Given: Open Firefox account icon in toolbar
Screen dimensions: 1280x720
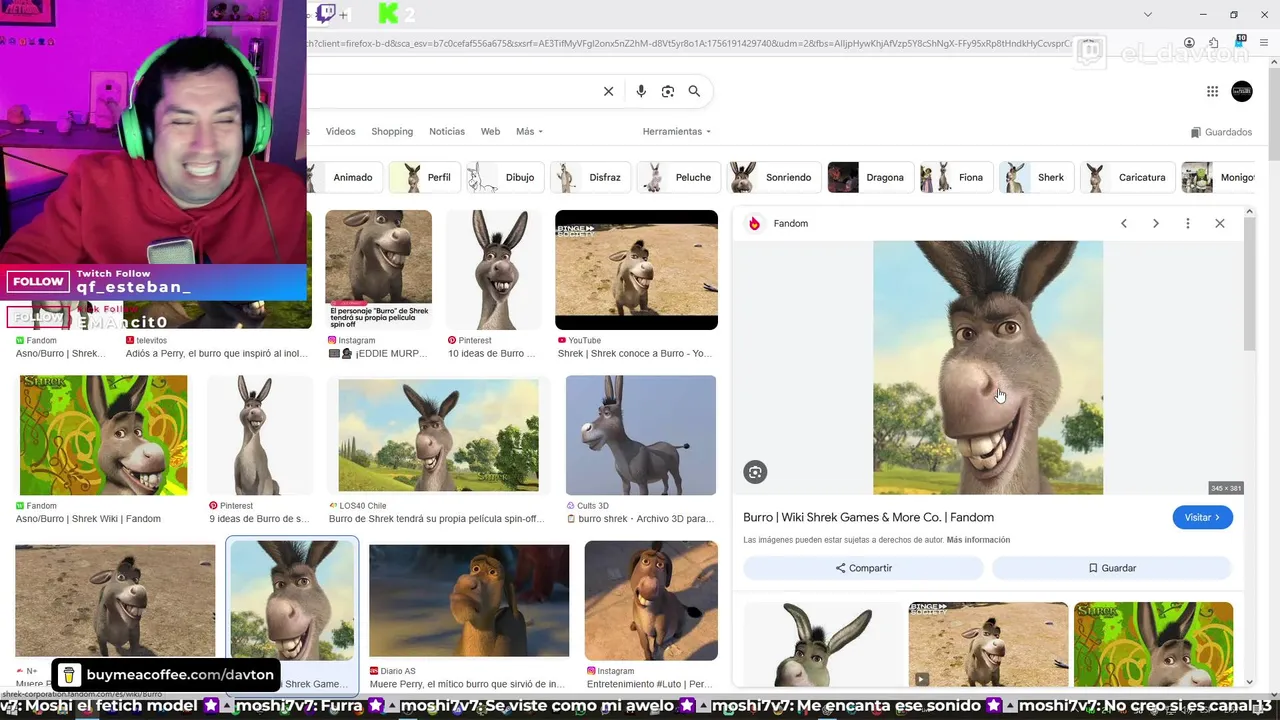Looking at the screenshot, I should 1189,43.
